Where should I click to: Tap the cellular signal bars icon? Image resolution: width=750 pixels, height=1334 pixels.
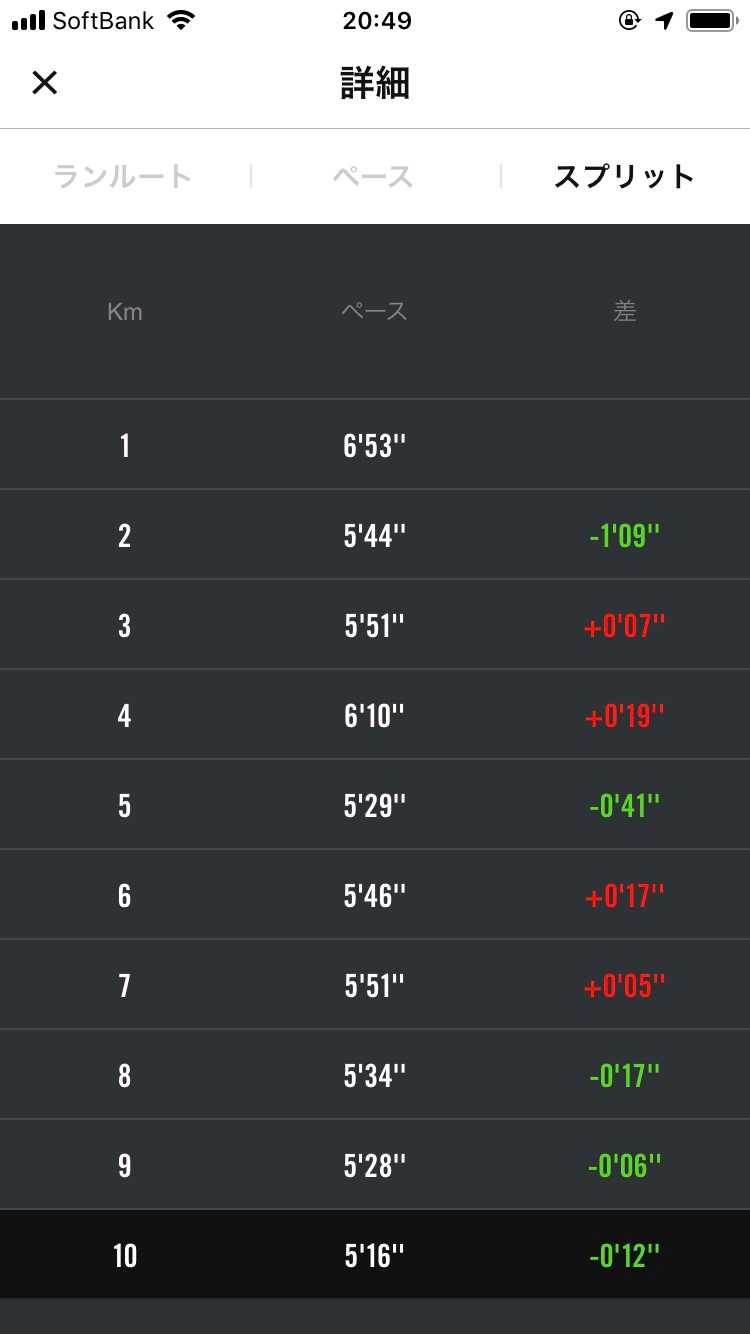point(28,20)
